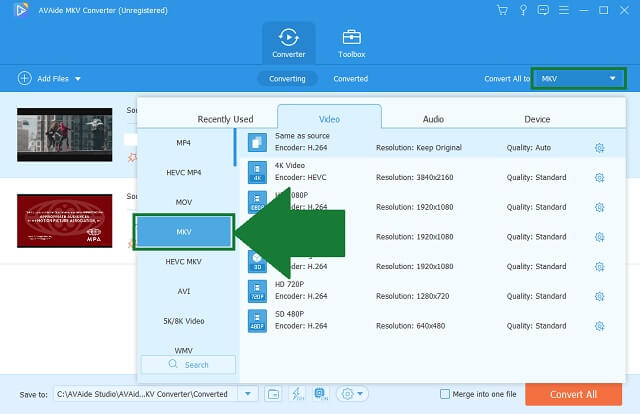The width and height of the screenshot is (640, 414).
Task: Select the 4K Video preset text
Action: tap(290, 165)
